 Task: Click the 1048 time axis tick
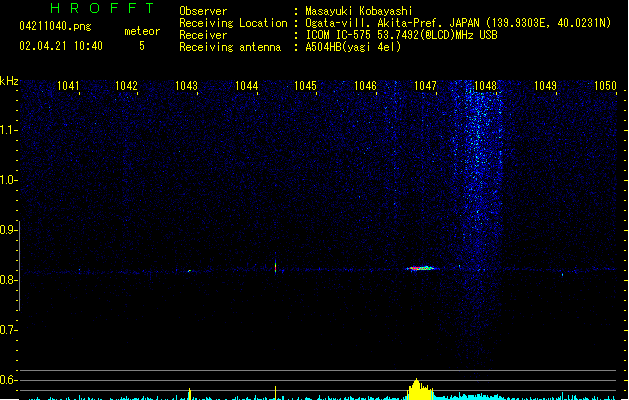point(485,86)
